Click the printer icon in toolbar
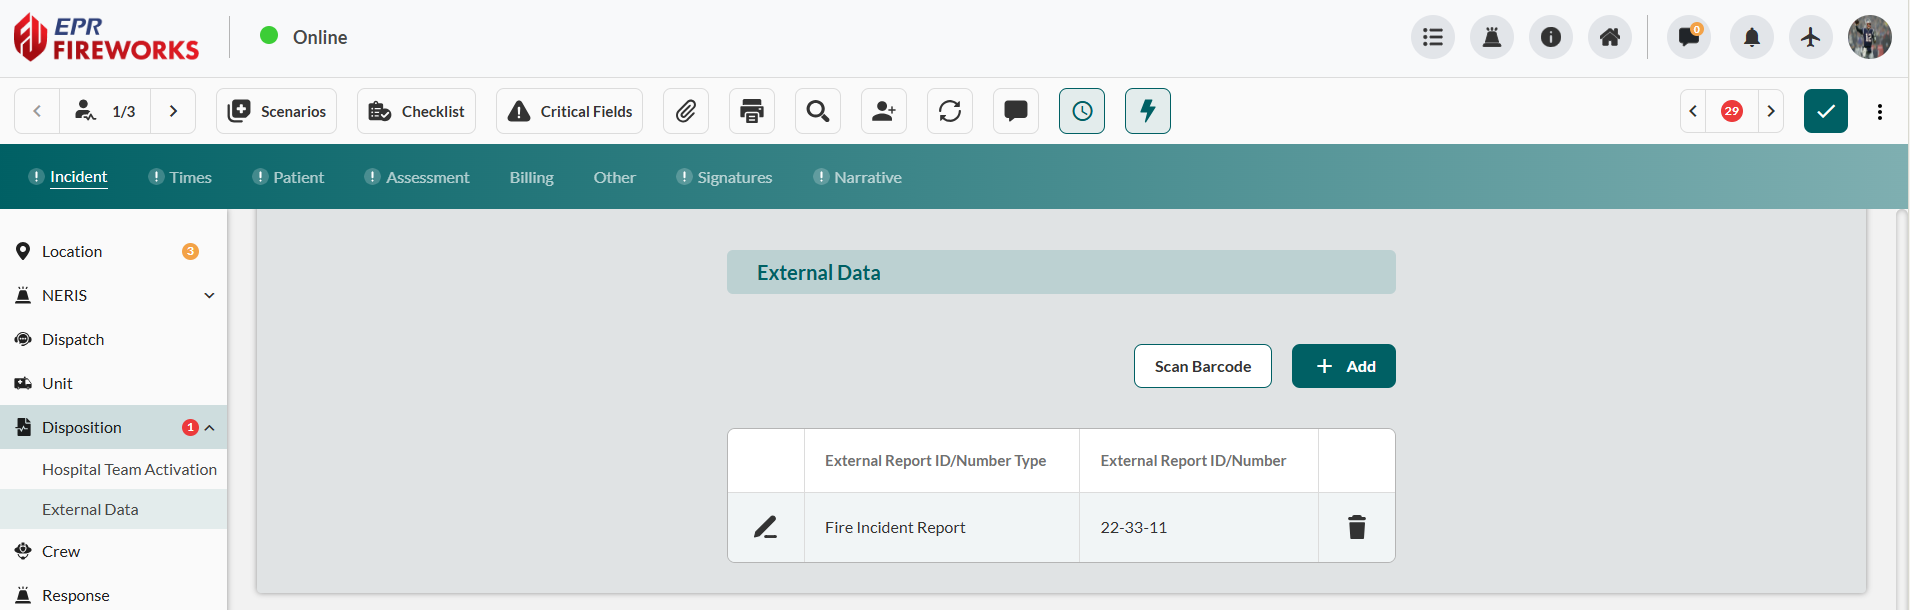The height and width of the screenshot is (610, 1910). pos(752,111)
